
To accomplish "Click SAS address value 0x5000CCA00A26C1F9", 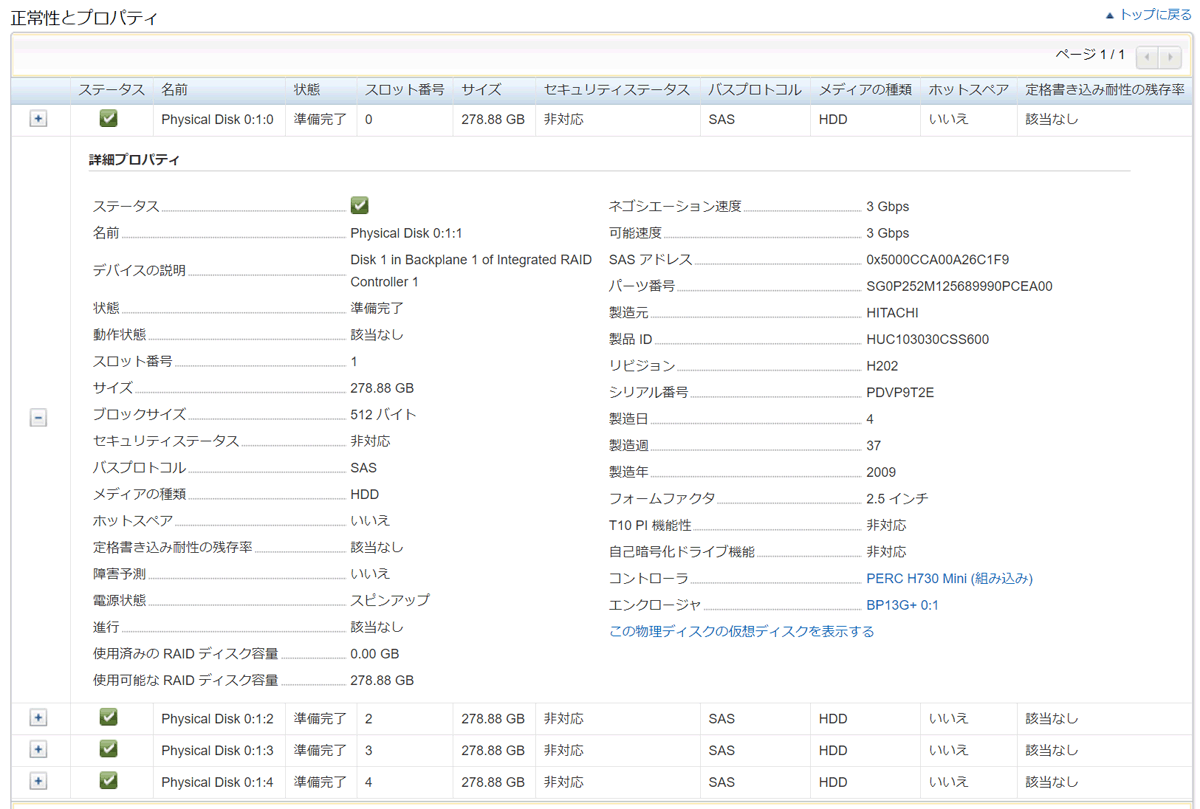I will [x=937, y=259].
